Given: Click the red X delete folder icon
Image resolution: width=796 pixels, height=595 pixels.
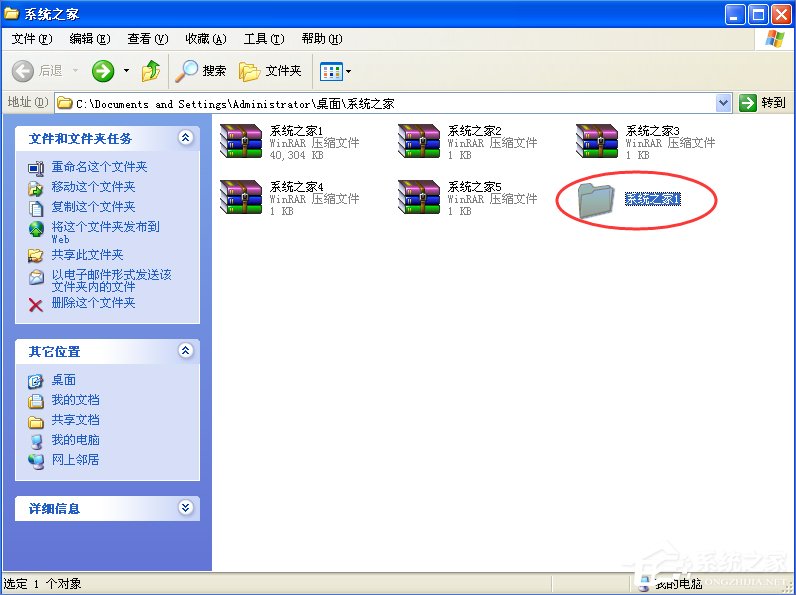Looking at the screenshot, I should click(x=36, y=305).
